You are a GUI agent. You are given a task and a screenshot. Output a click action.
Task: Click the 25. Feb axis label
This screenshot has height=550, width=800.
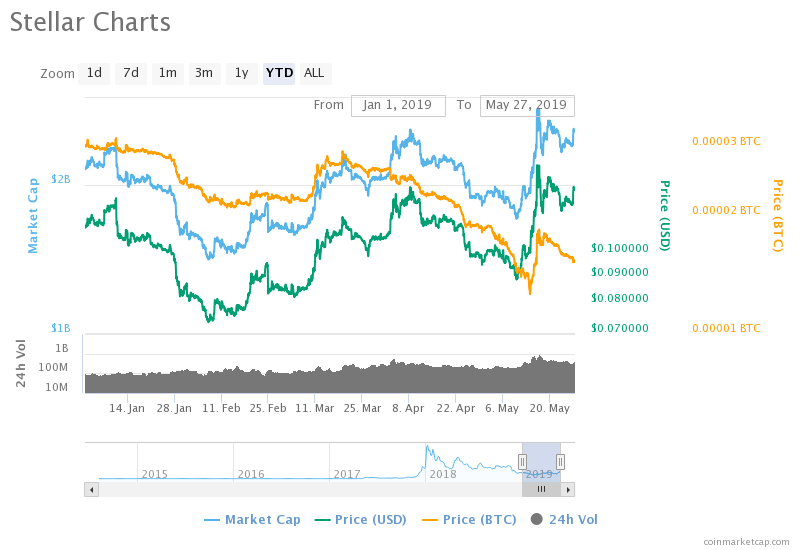click(268, 409)
